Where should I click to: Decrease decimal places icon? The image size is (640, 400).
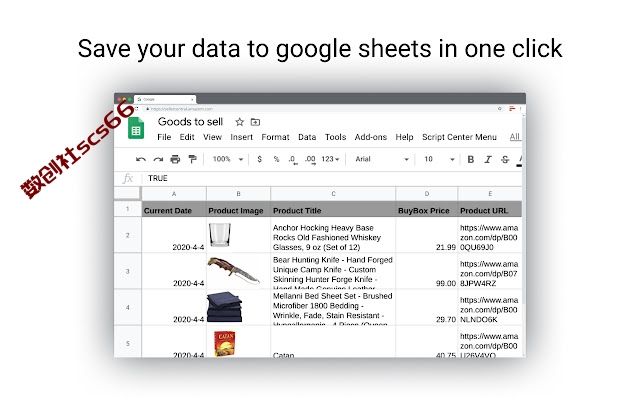[293, 160]
